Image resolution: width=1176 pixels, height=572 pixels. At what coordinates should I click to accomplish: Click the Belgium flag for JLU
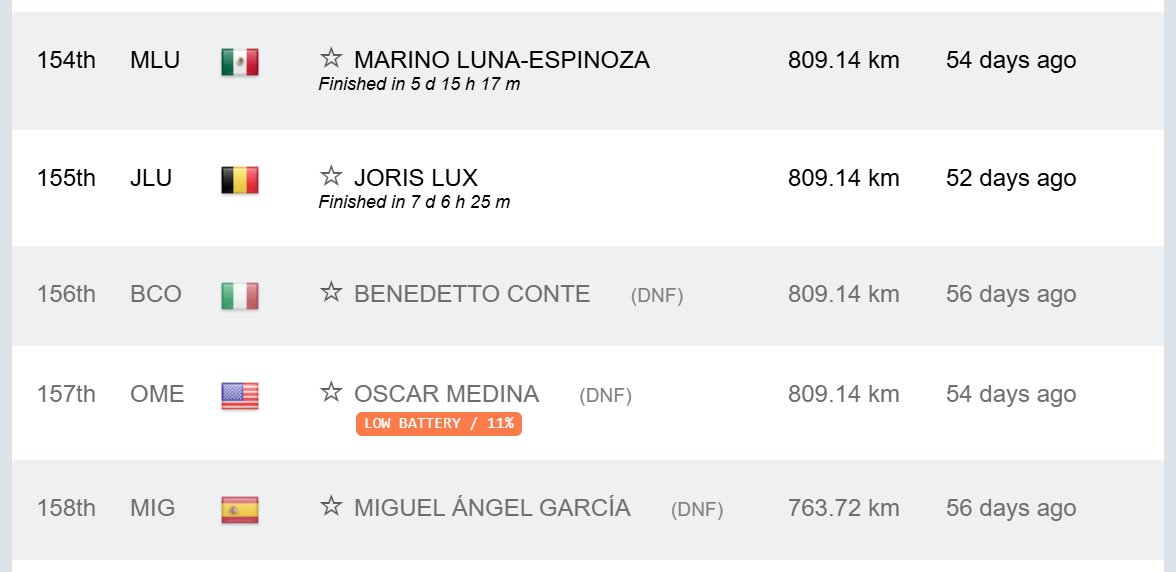point(240,180)
